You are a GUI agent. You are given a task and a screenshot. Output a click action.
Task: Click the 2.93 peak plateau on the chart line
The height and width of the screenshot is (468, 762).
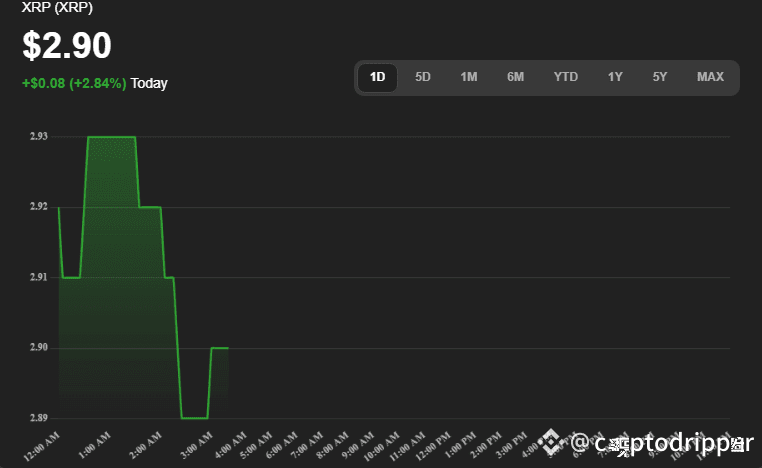point(111,137)
